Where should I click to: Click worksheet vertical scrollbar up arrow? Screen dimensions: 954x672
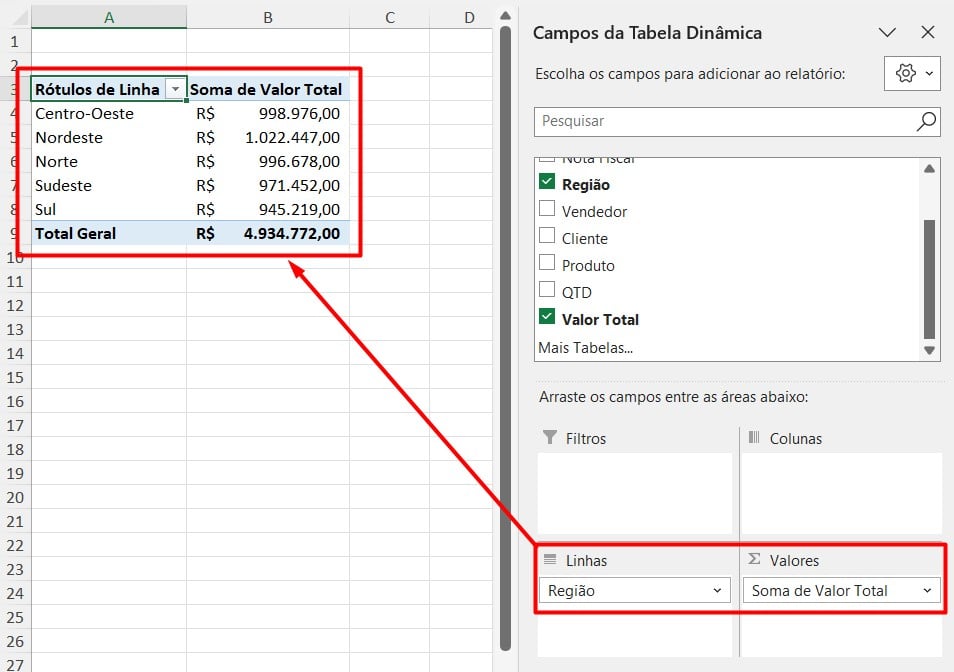pyautogui.click(x=505, y=16)
